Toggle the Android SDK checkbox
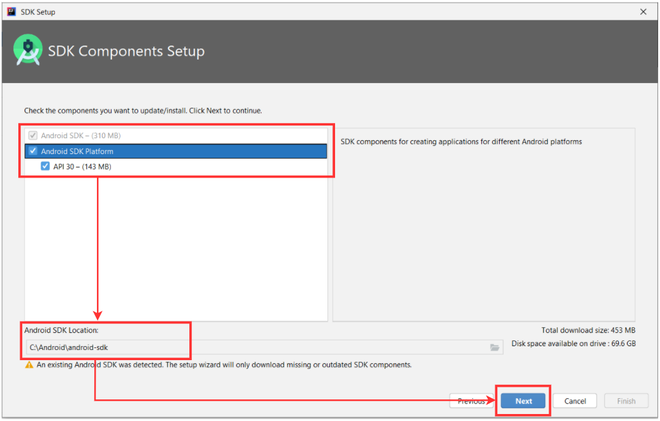This screenshot has width=660, height=421. [32, 135]
